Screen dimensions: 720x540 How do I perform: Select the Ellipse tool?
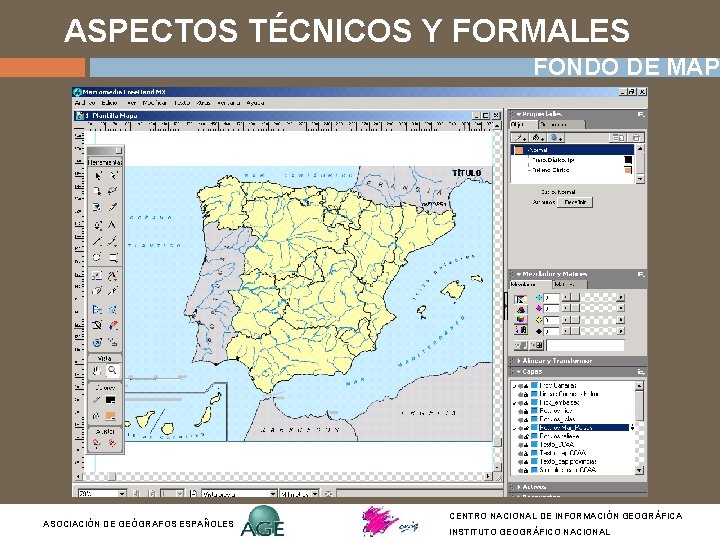[97, 257]
